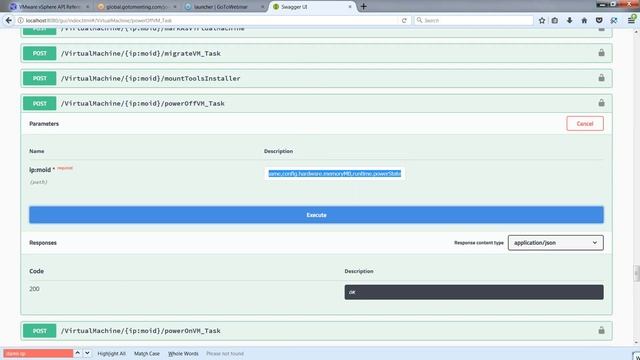Open a new tab with the plus icon

point(363,7)
